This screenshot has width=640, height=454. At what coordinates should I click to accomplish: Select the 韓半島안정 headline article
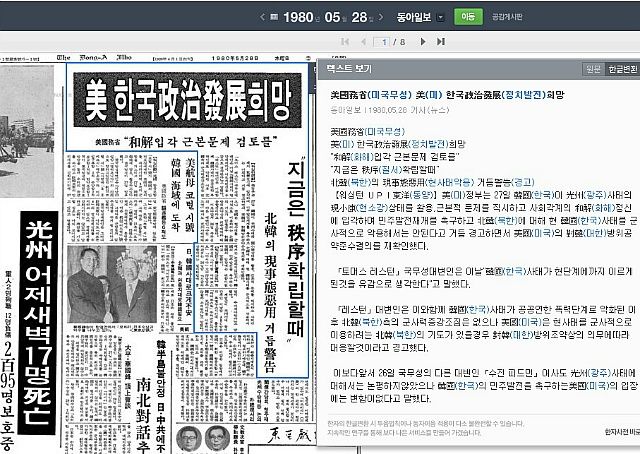point(161,396)
